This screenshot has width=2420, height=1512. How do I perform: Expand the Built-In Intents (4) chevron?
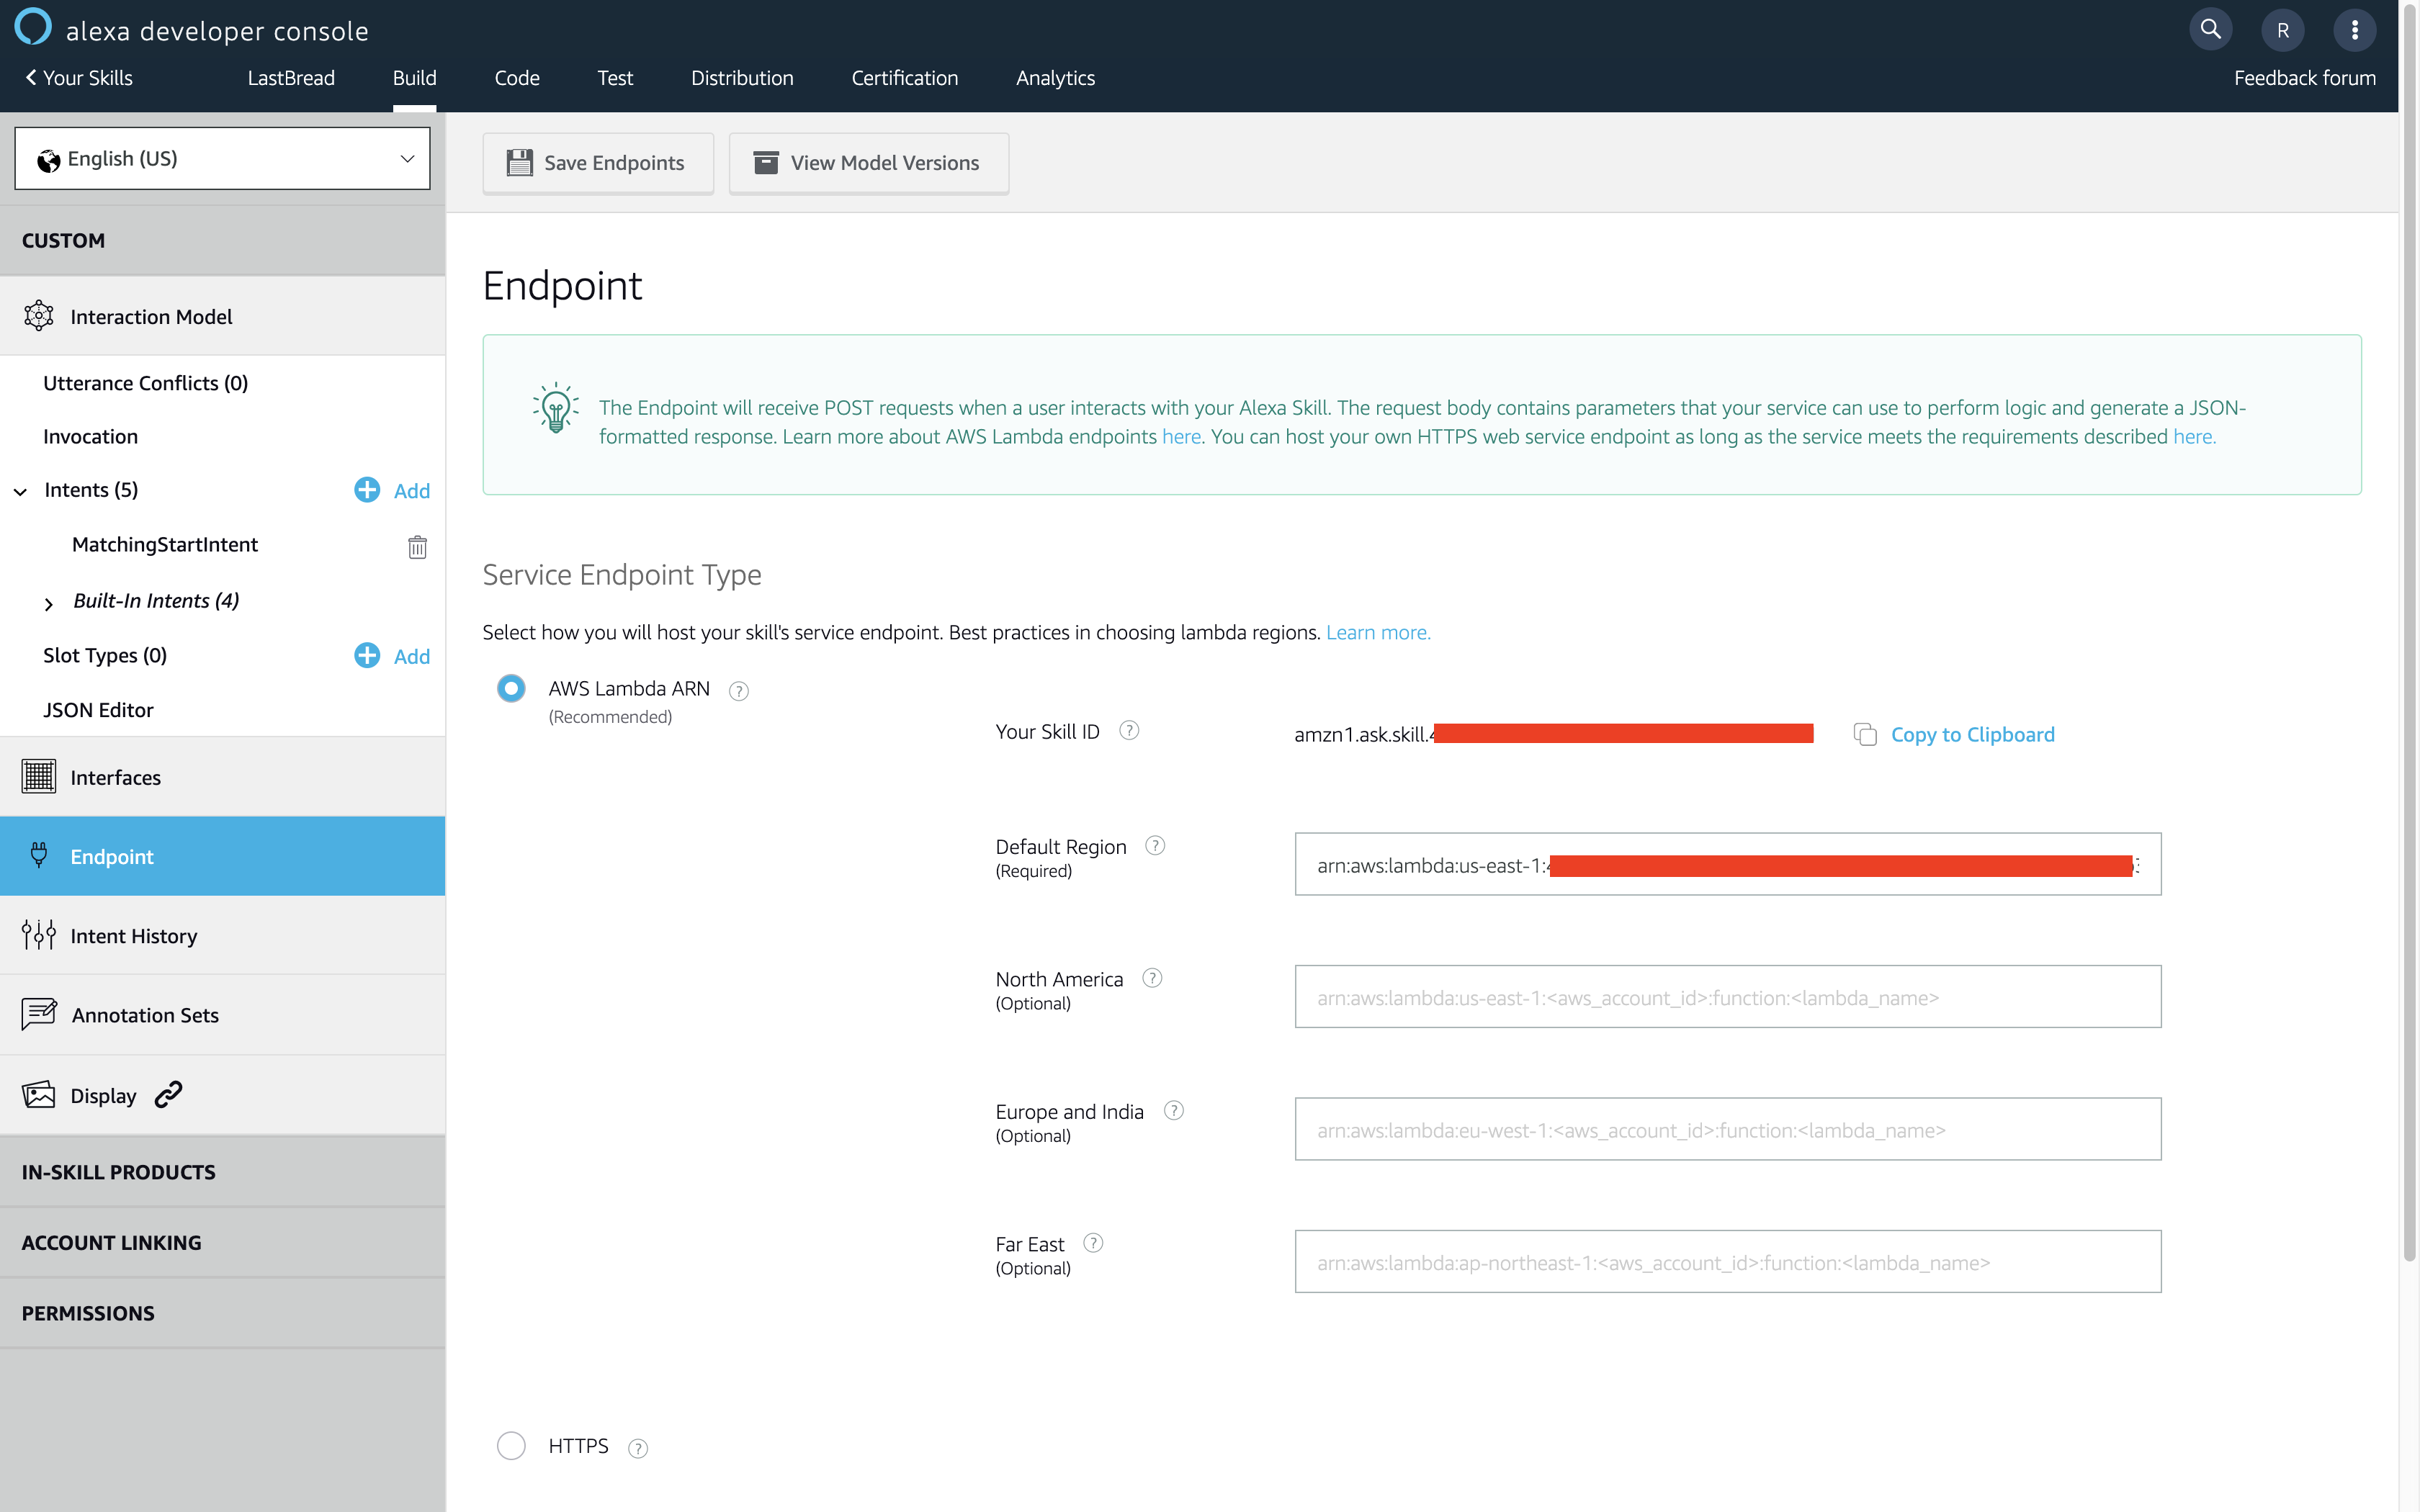48,603
